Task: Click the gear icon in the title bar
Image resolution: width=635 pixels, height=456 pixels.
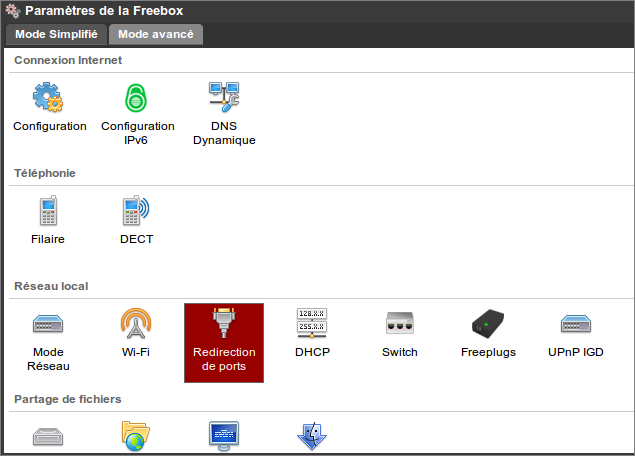Action: tap(12, 10)
